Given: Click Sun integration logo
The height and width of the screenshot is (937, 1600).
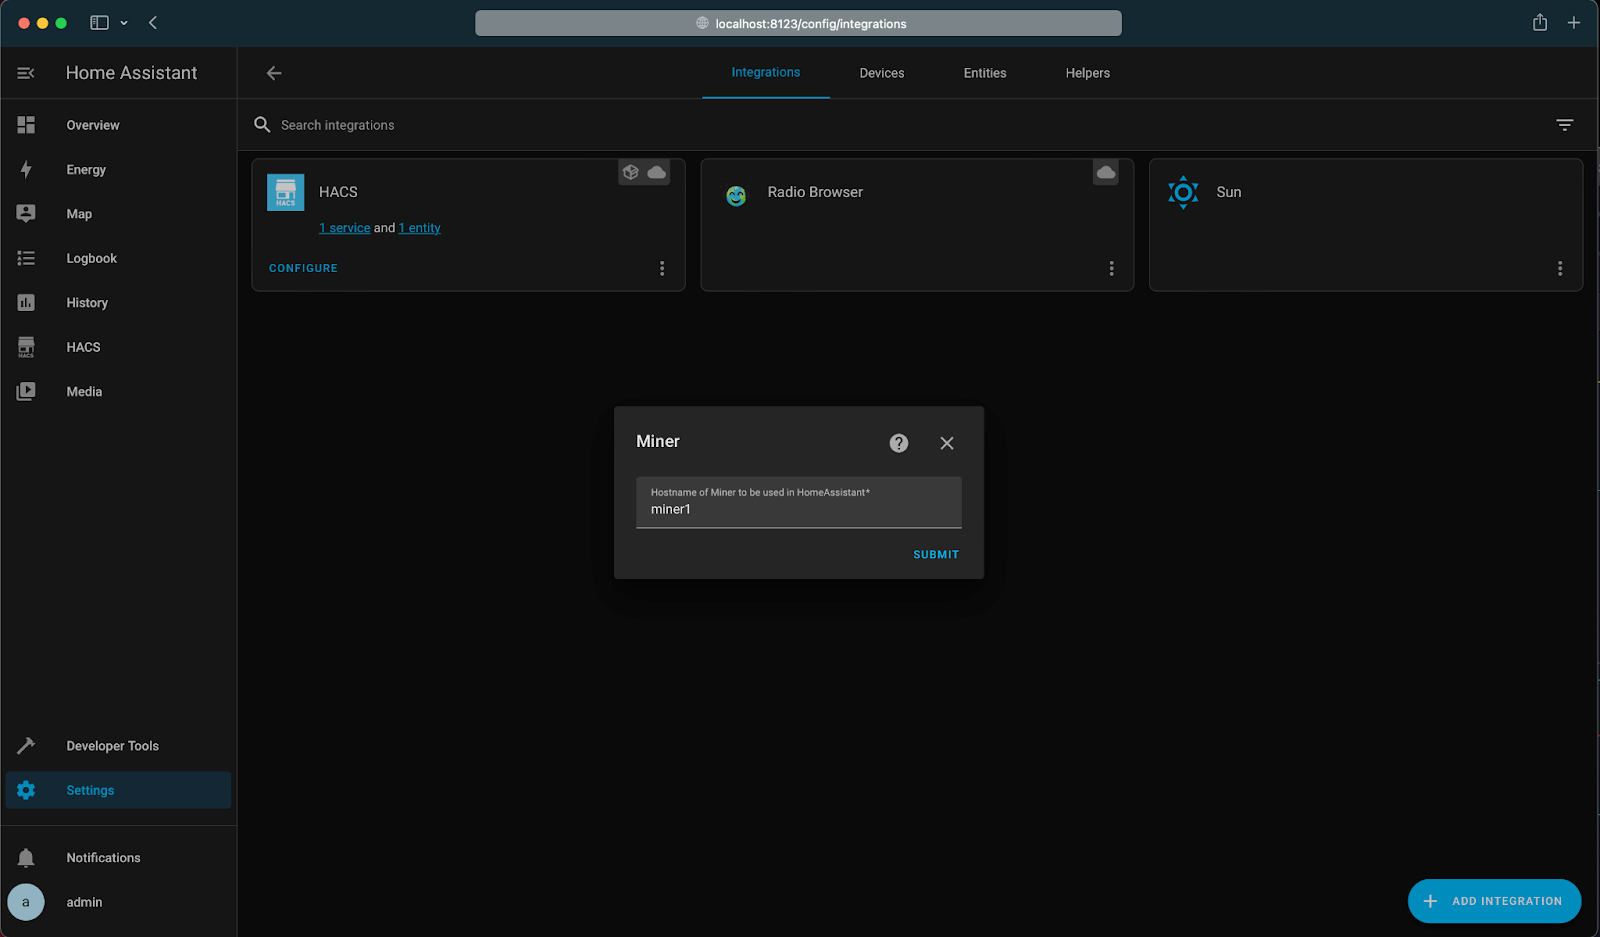Looking at the screenshot, I should click(x=1183, y=192).
